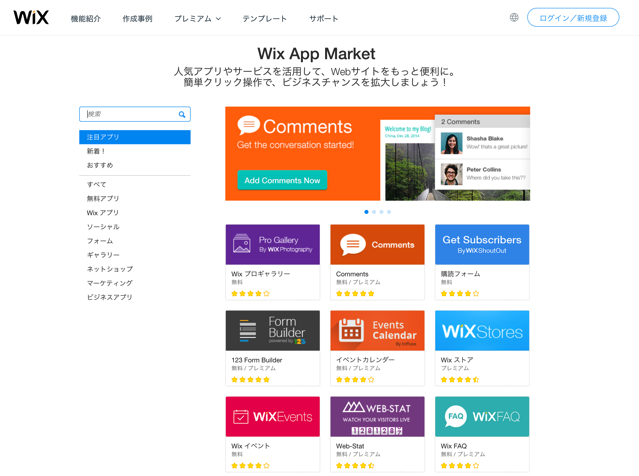
Task: Open the Form Builder app banner
Action: [273, 331]
